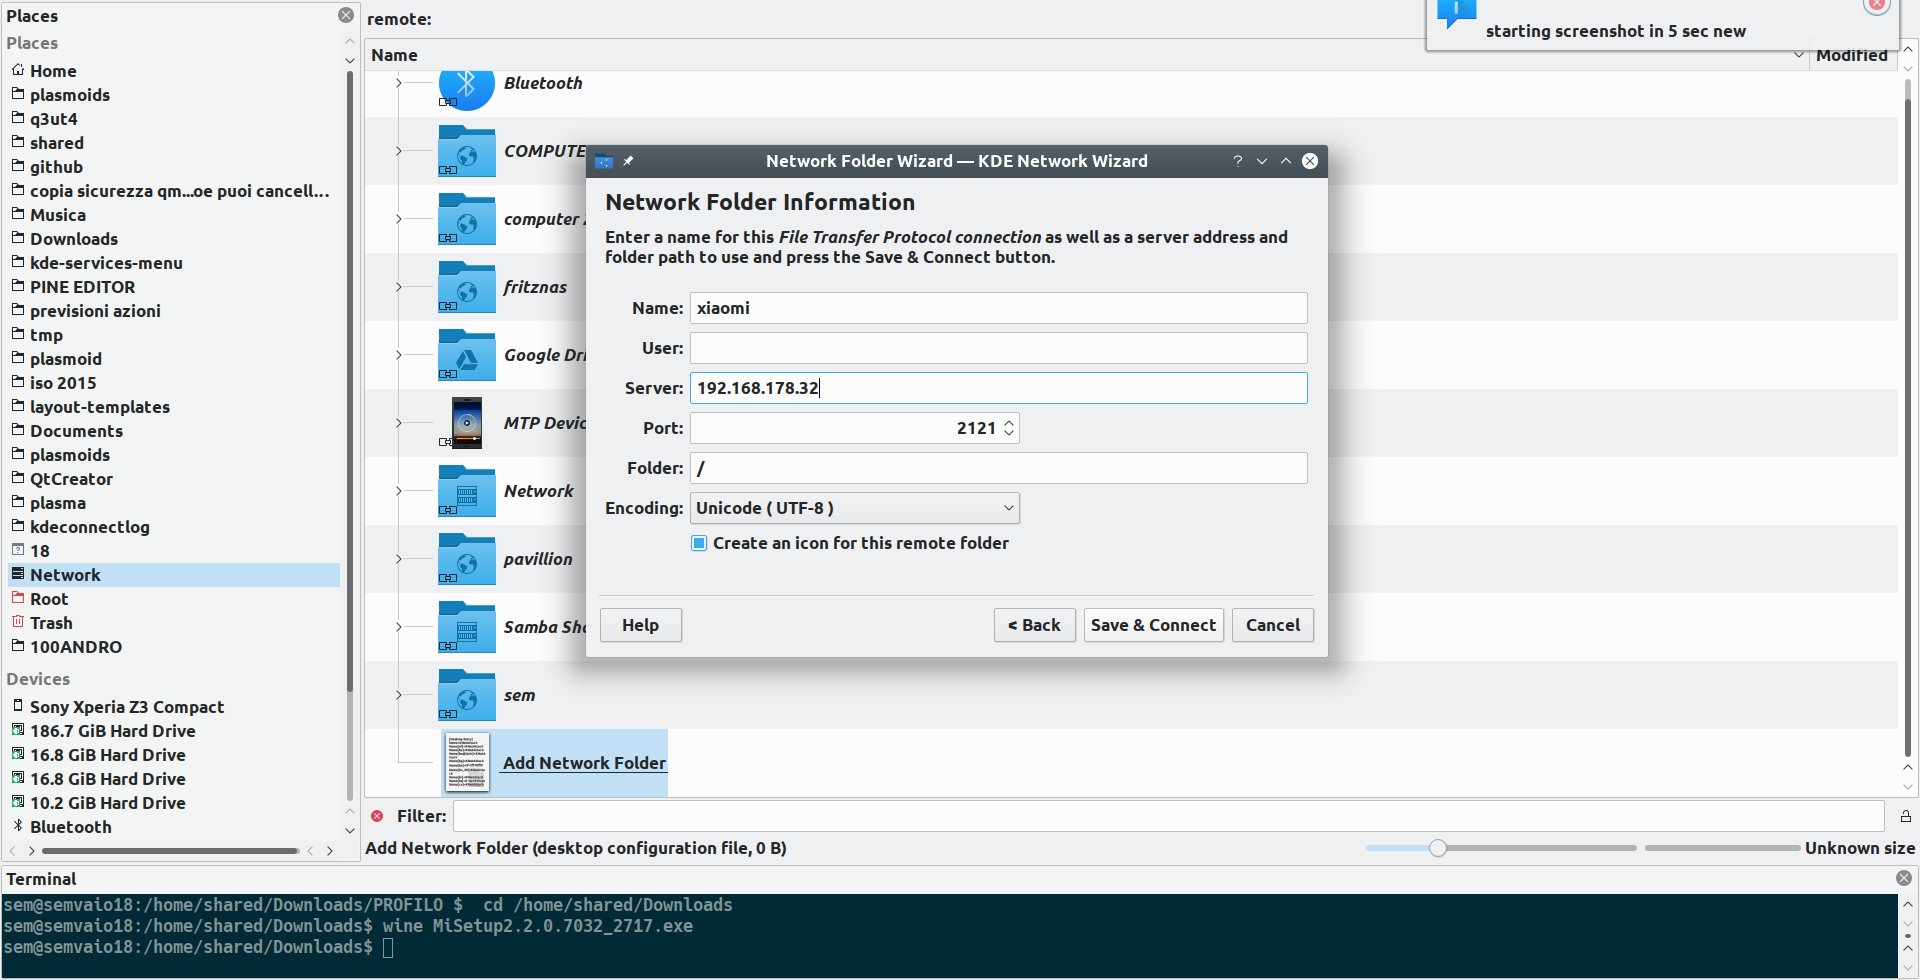1920x980 pixels.
Task: Click the Add Network Folder link
Action: (584, 763)
